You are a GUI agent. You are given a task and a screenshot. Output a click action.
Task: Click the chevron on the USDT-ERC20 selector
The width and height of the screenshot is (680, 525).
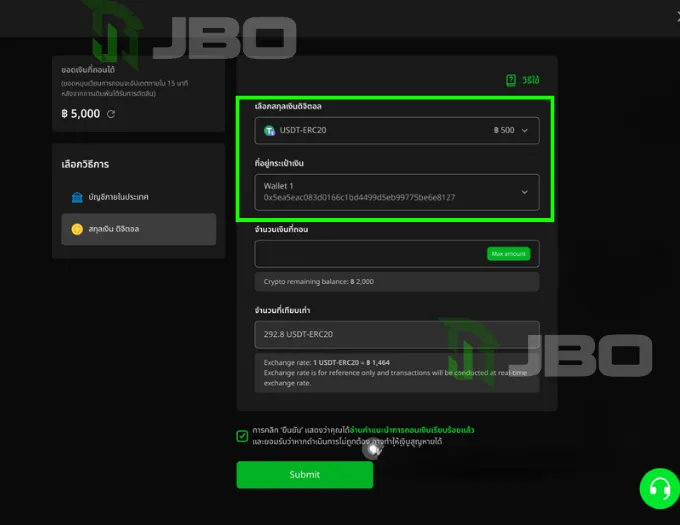[x=525, y=130]
